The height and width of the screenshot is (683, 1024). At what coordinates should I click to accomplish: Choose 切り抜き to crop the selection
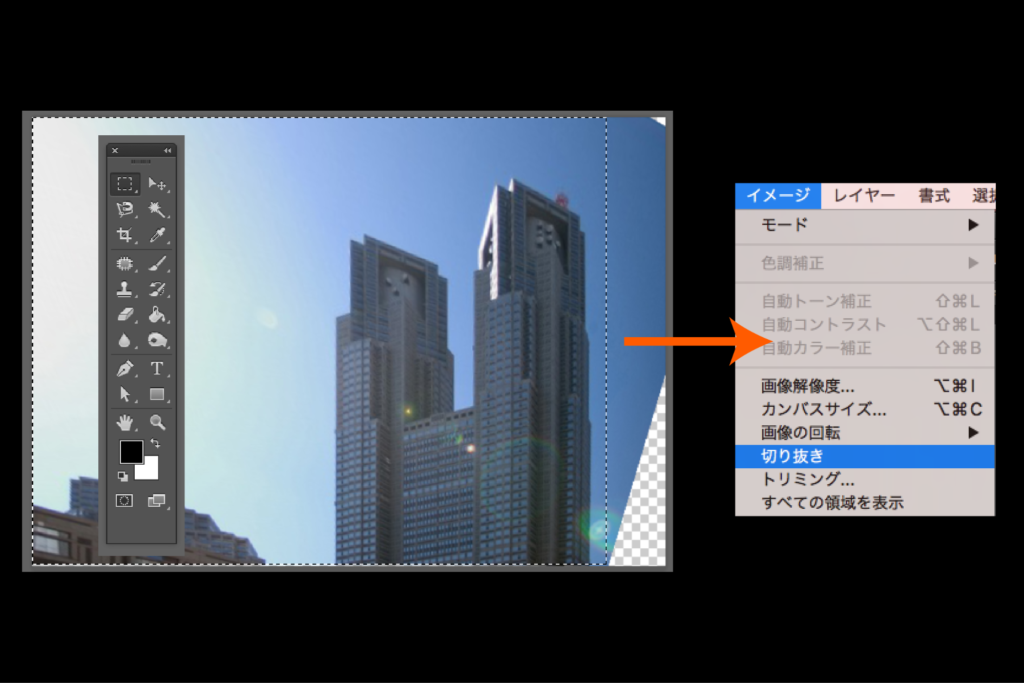[x=865, y=456]
